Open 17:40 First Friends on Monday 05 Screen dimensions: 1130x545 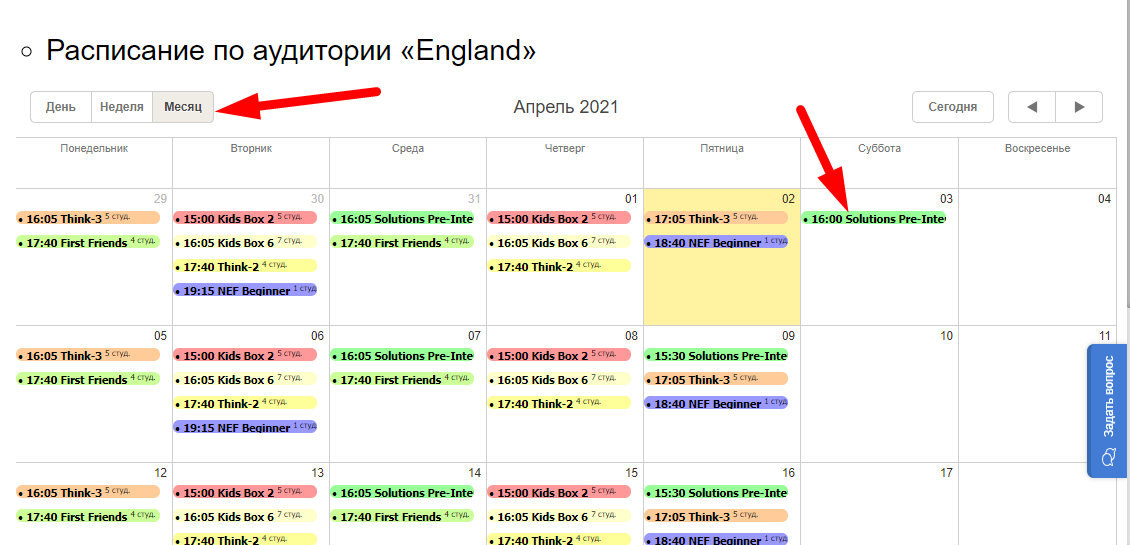[88, 379]
